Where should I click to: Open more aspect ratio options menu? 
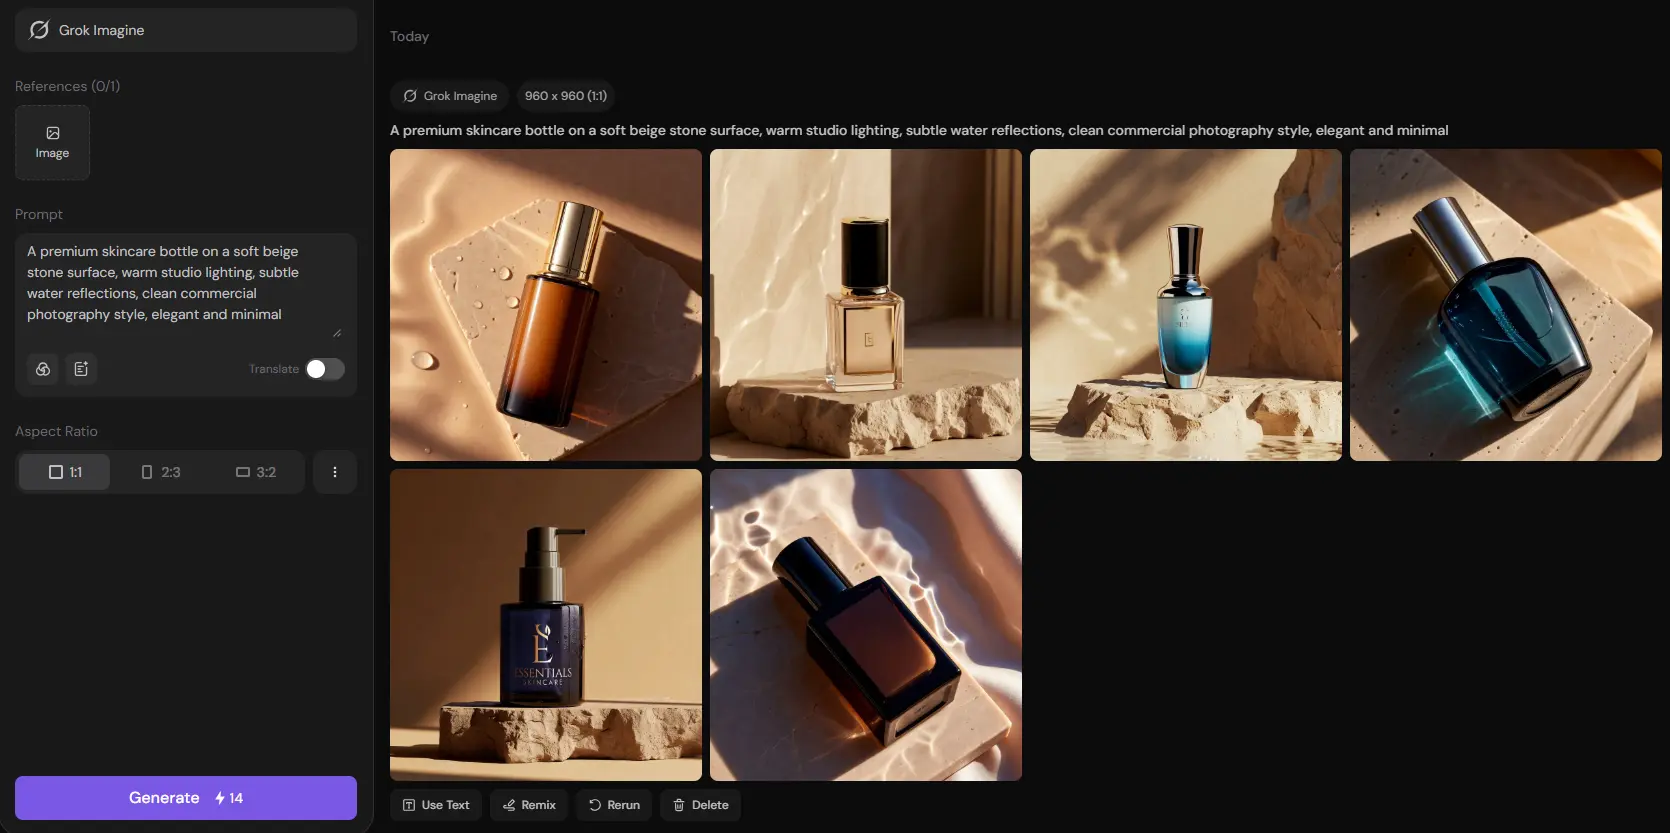(335, 472)
